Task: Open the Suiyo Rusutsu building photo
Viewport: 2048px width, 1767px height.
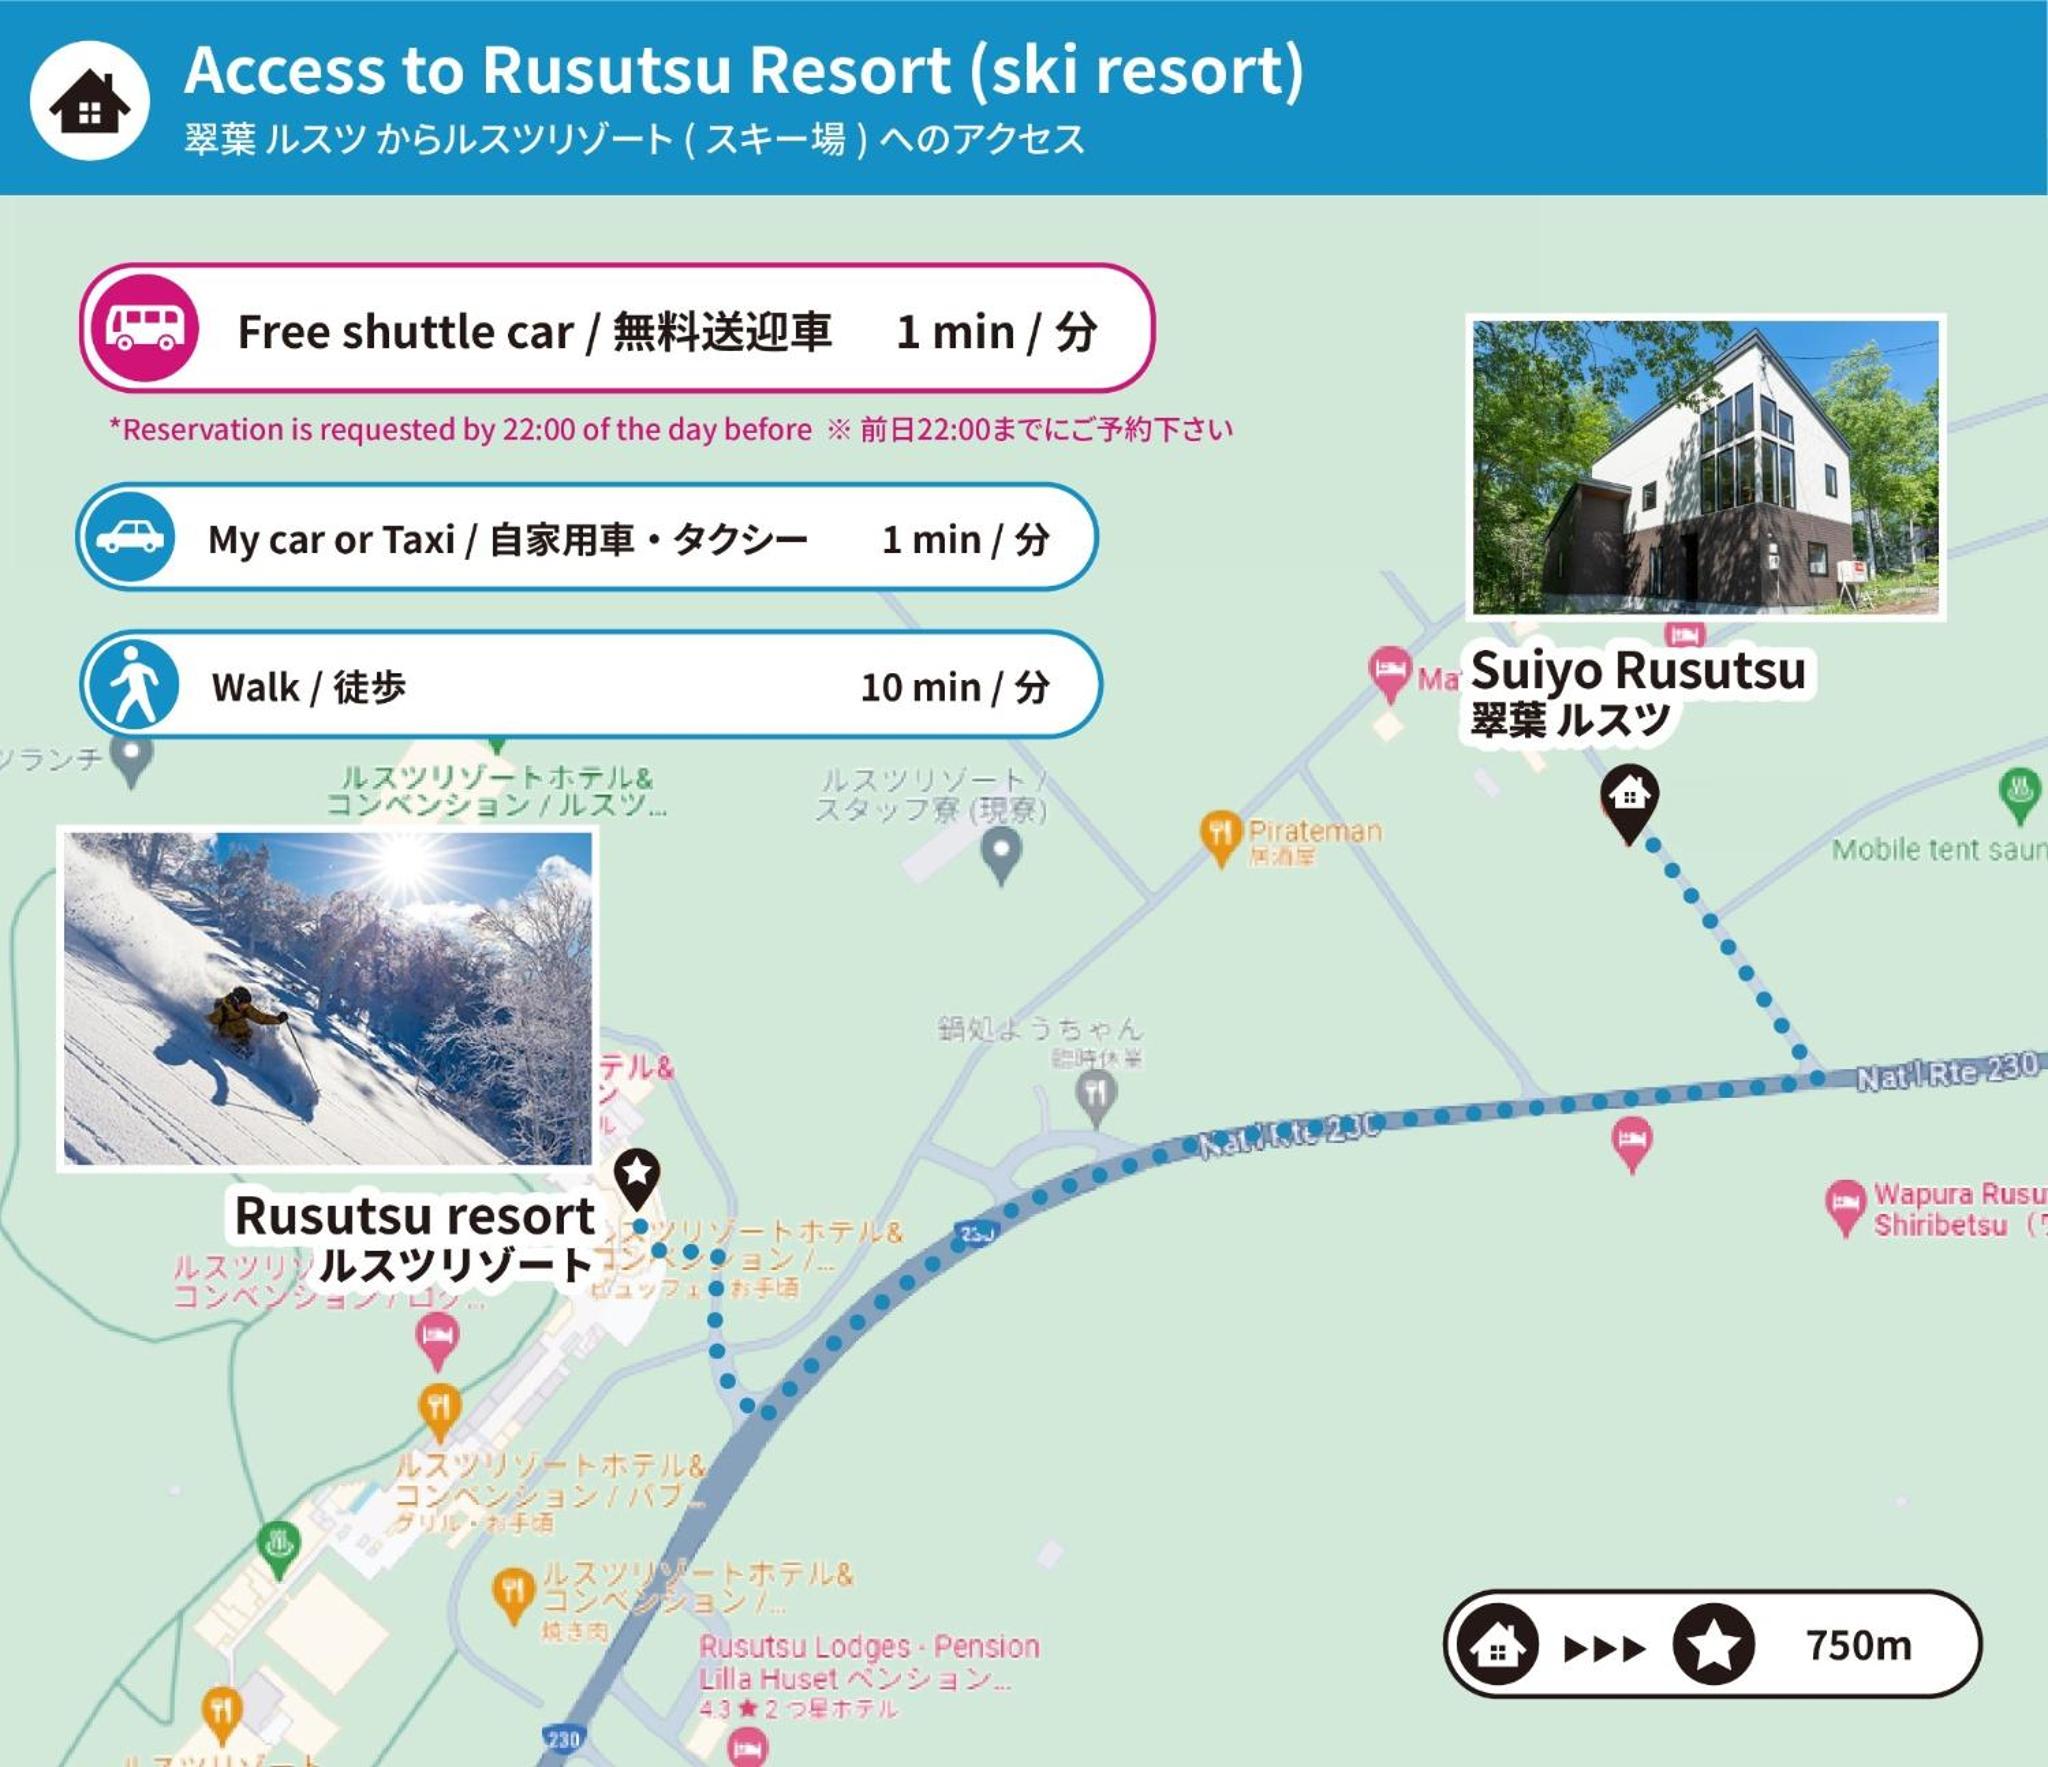Action: [x=1706, y=467]
